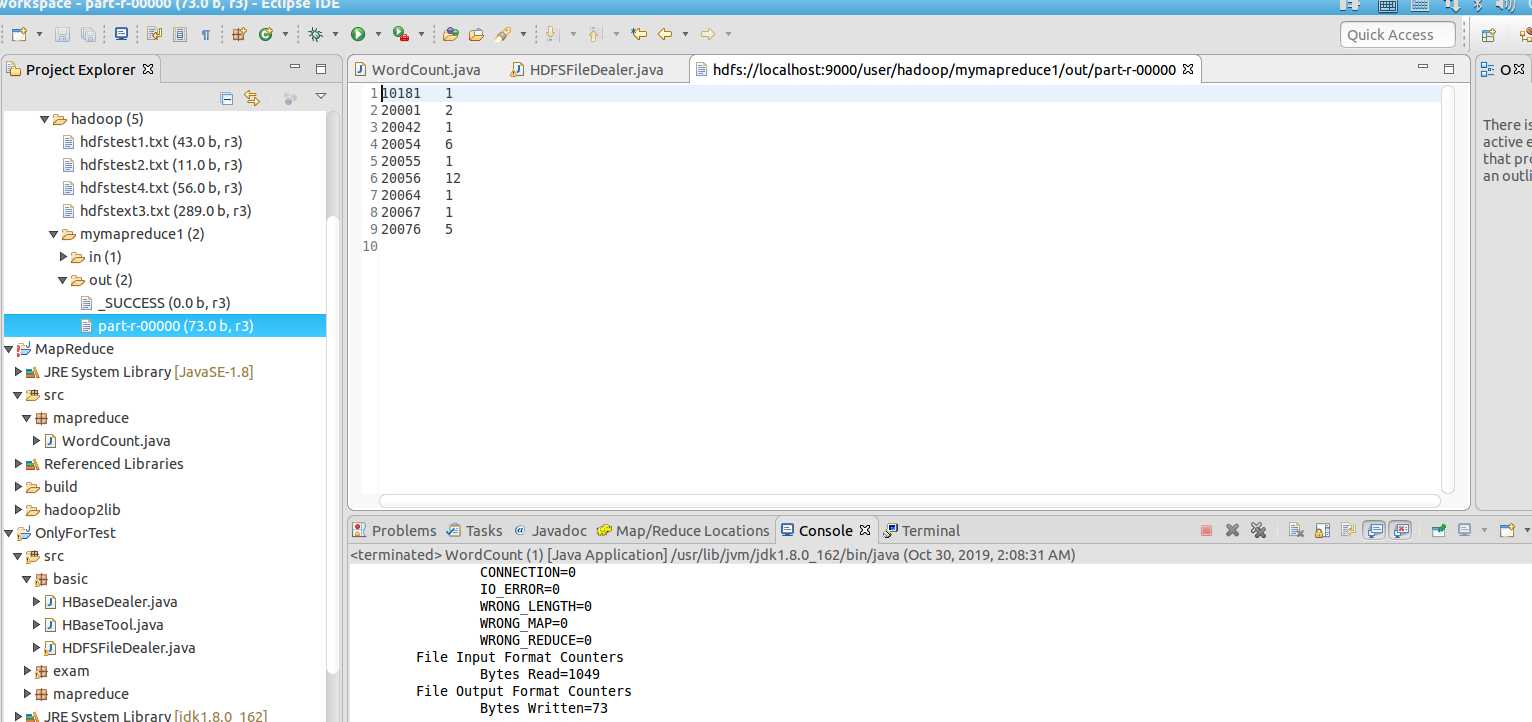The image size is (1532, 722).
Task: Open the terminal monitor toolbar icon
Action: coord(121,34)
